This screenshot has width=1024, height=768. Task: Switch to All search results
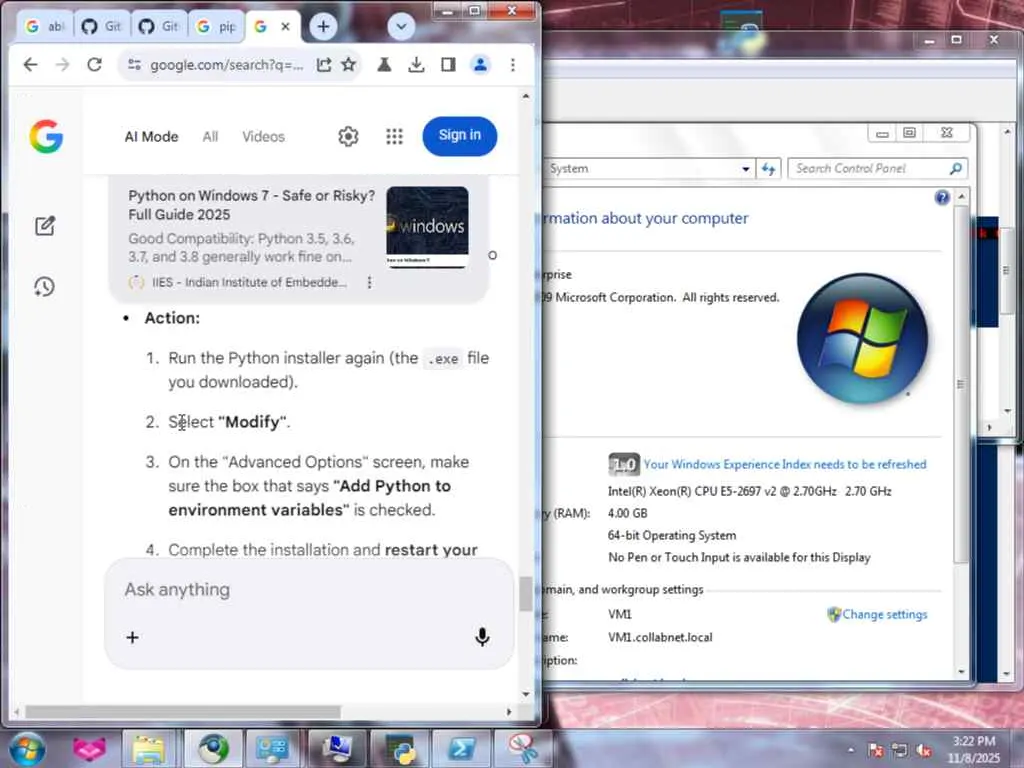pos(210,136)
